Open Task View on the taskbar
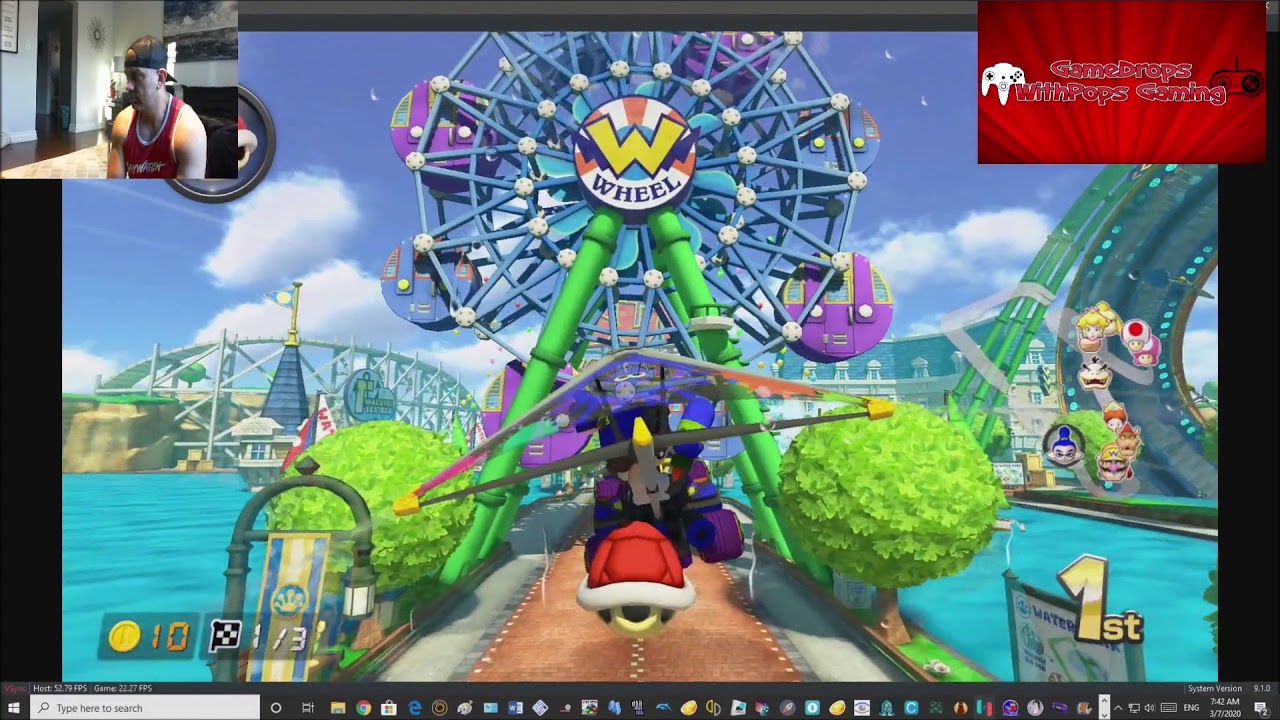The width and height of the screenshot is (1280, 720). click(x=308, y=708)
